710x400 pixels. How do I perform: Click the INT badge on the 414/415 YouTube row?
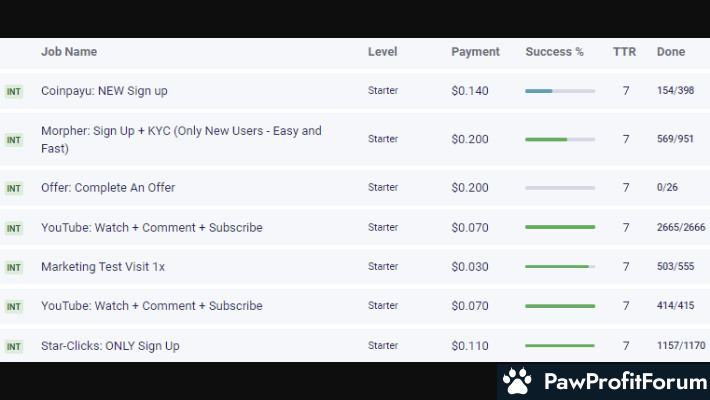[14, 307]
